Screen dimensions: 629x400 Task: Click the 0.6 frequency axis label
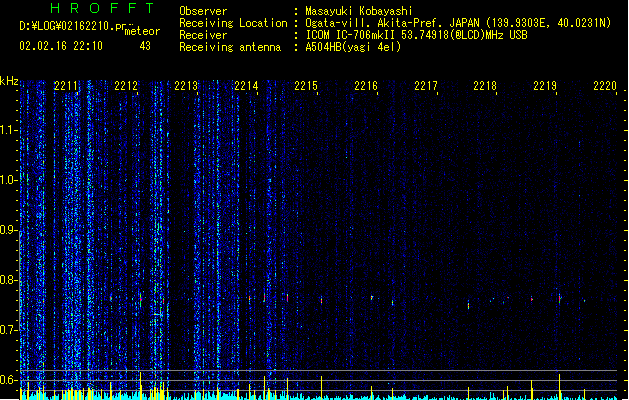pos(8,380)
